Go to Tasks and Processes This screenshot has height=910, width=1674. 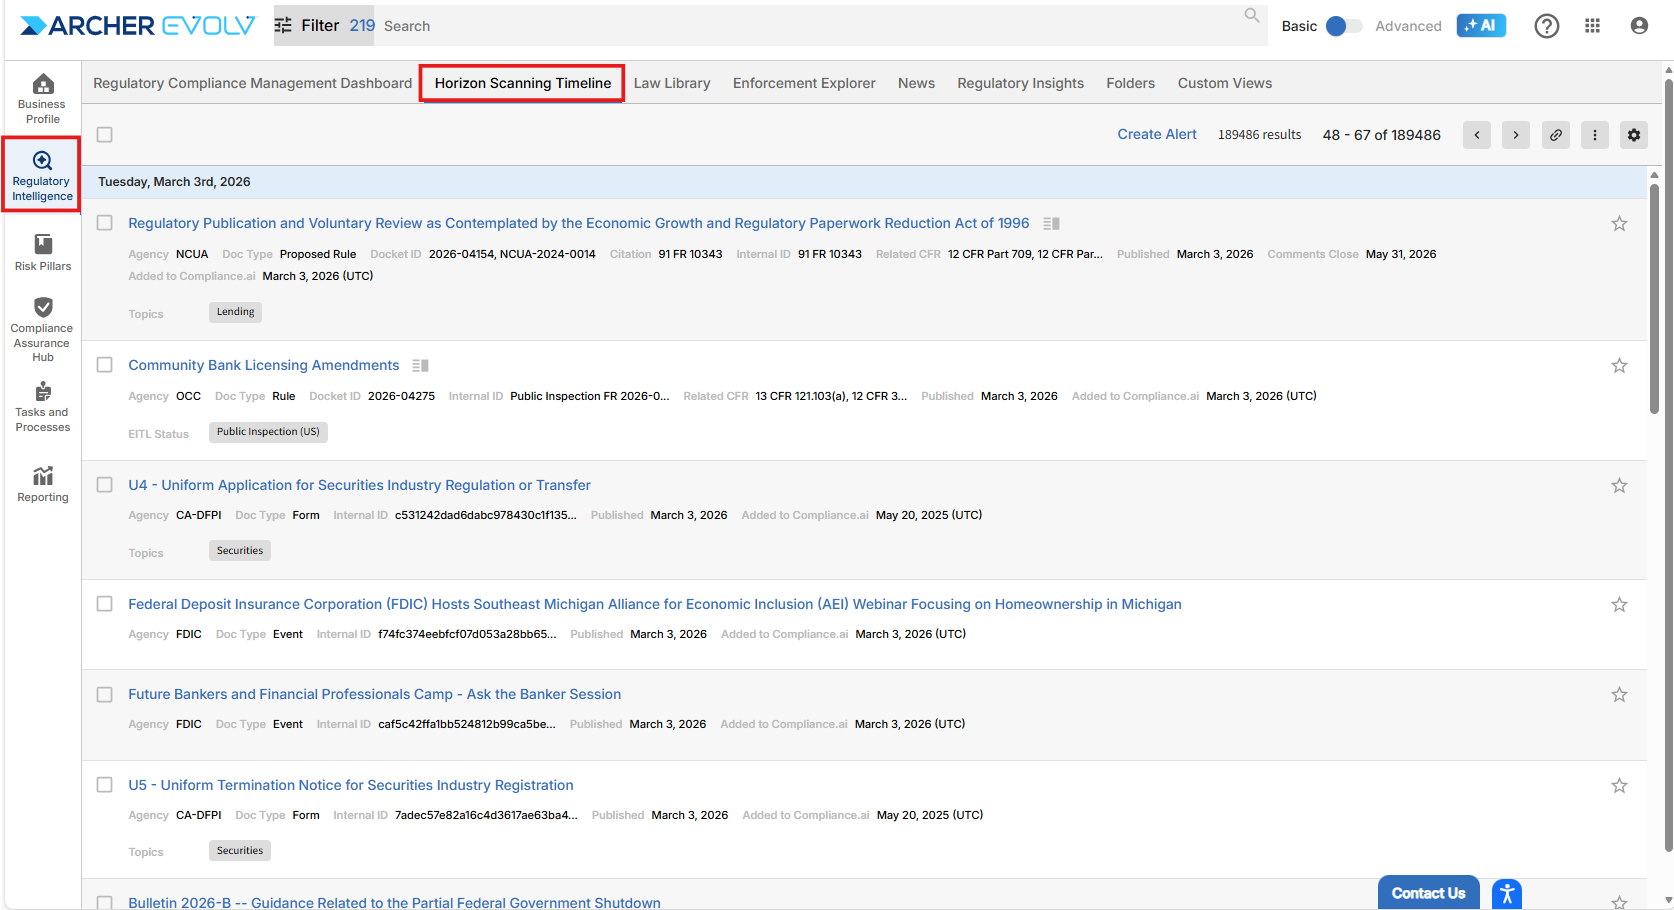pos(42,406)
